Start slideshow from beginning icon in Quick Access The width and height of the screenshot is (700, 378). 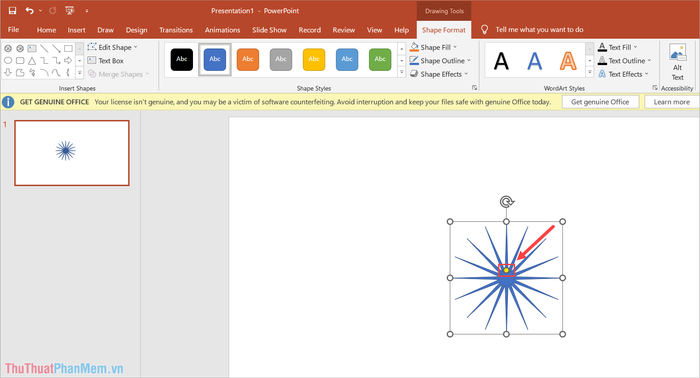pos(70,10)
